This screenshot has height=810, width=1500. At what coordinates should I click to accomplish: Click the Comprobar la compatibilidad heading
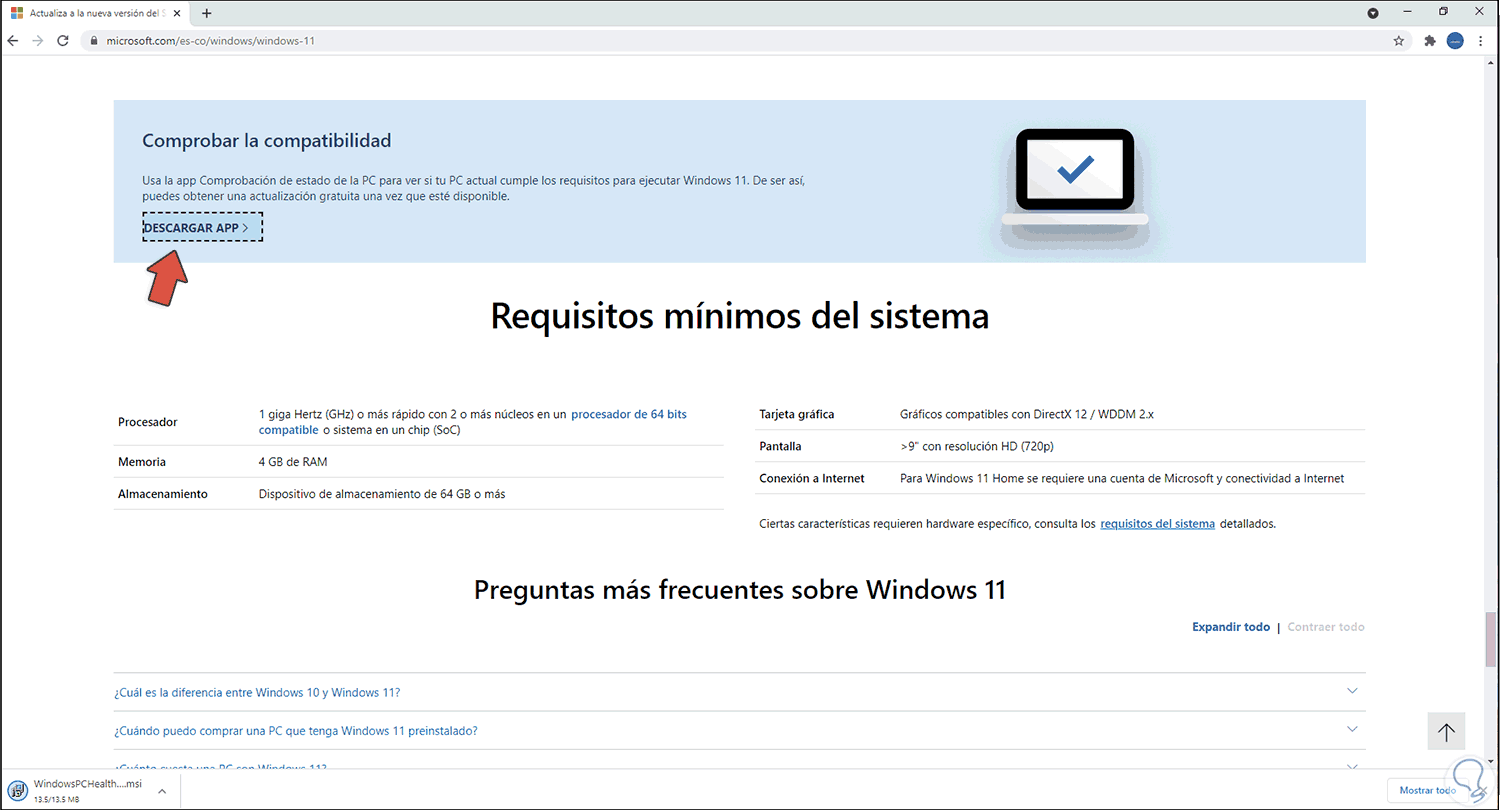click(x=267, y=140)
